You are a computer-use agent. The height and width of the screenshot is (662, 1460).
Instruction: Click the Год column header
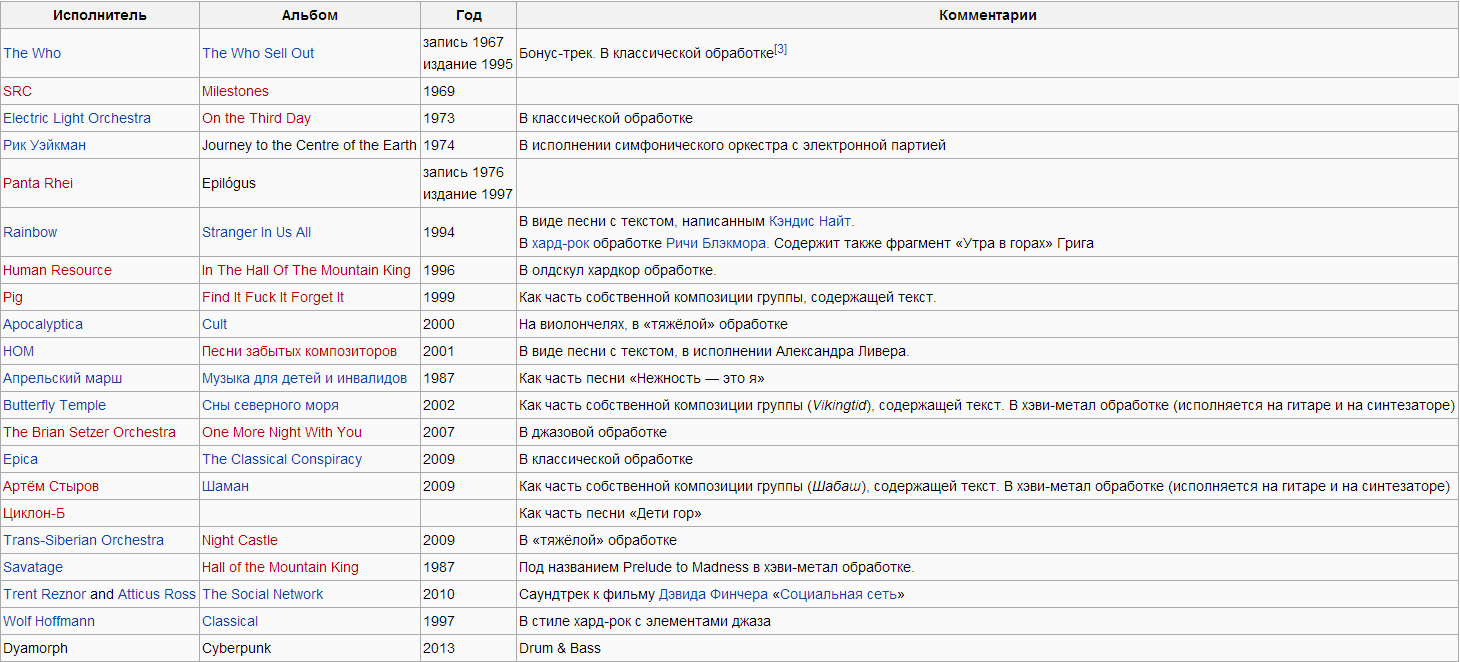(468, 15)
